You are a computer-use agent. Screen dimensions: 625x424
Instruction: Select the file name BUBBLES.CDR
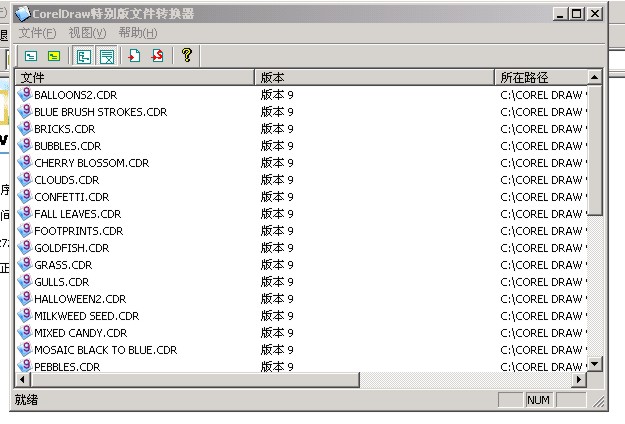click(68, 146)
